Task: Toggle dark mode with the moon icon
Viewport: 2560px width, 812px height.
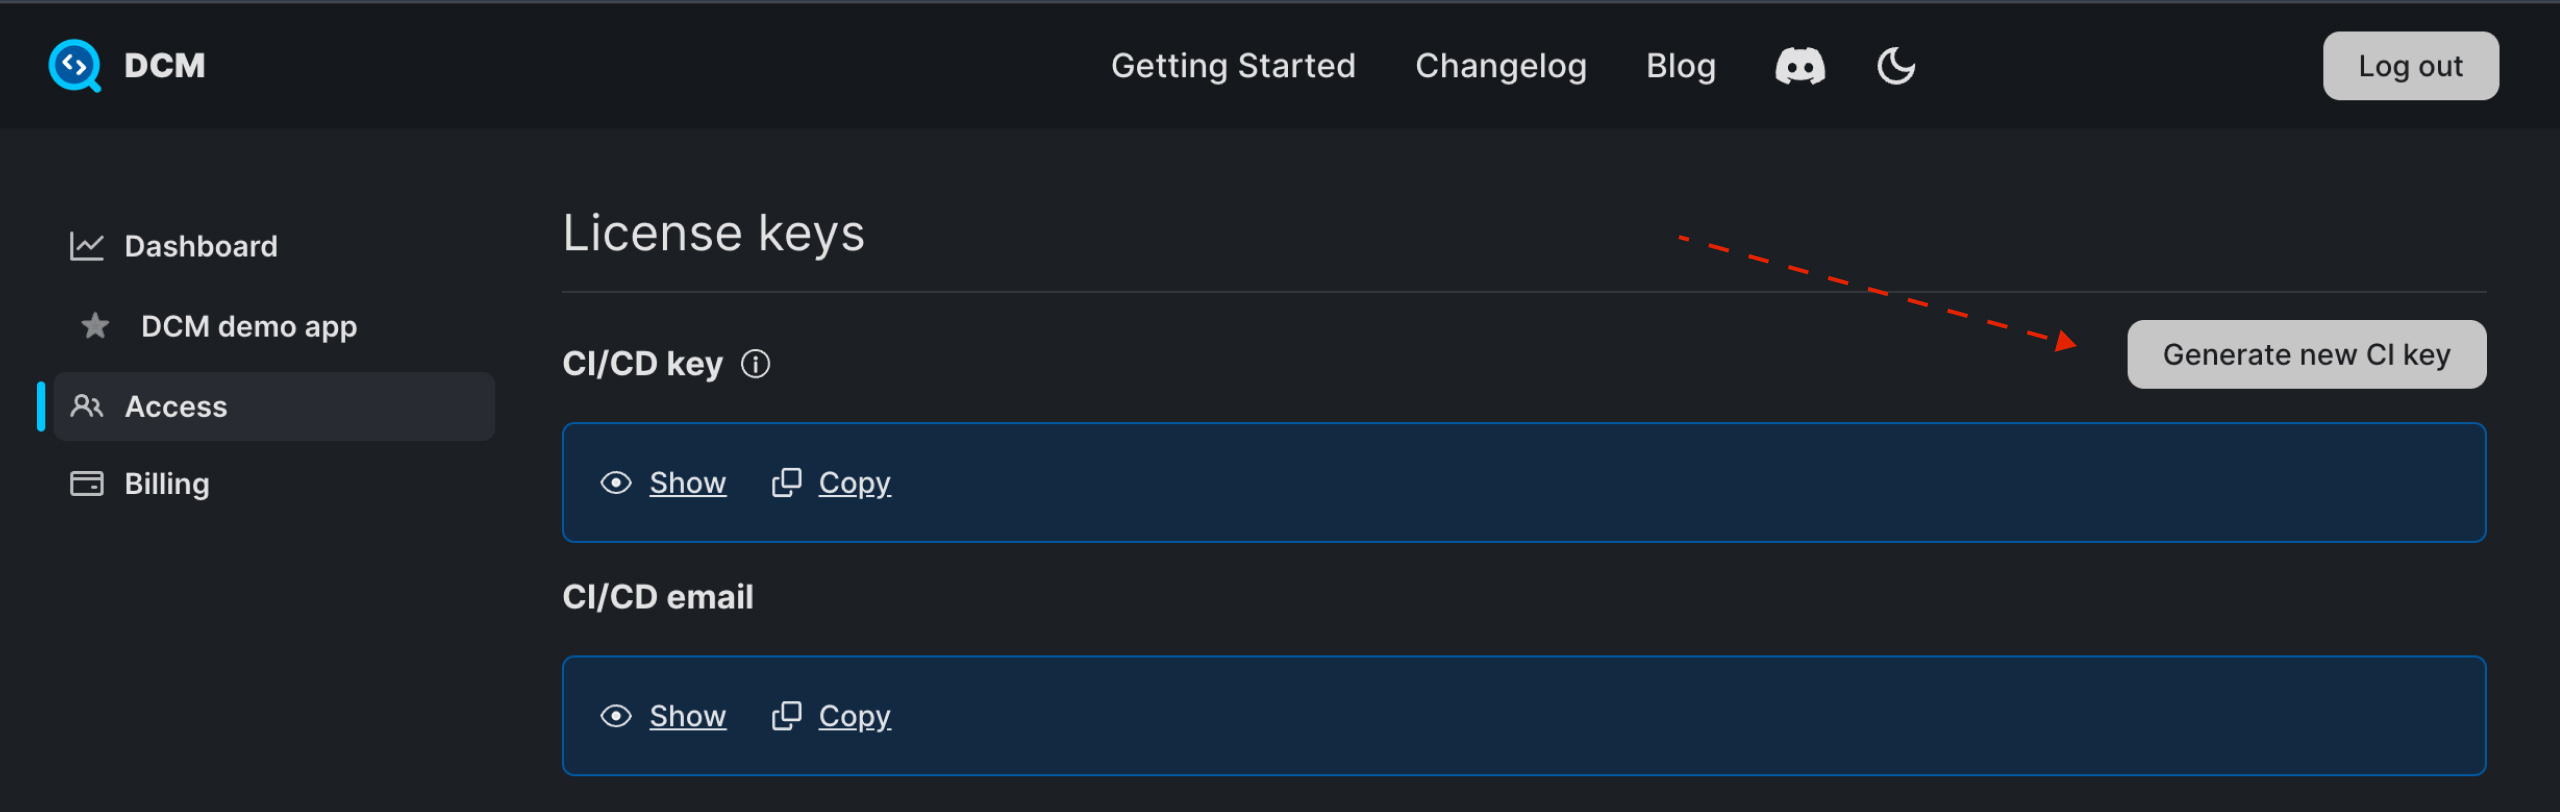Action: [1895, 65]
